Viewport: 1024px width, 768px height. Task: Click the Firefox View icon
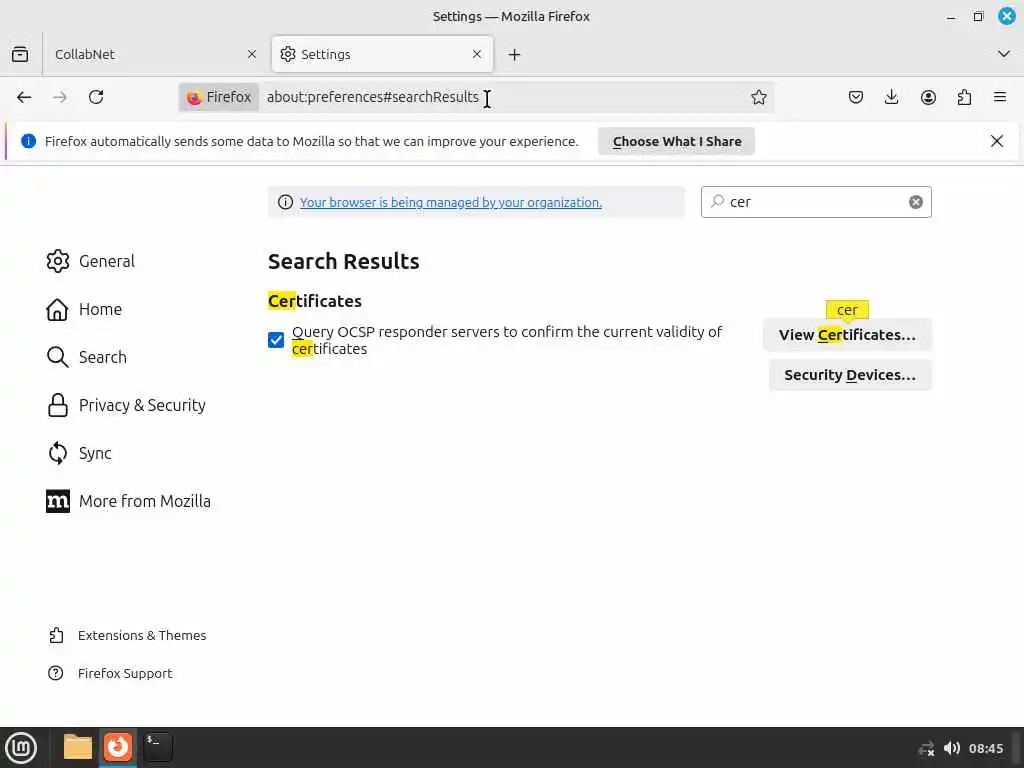coord(20,54)
